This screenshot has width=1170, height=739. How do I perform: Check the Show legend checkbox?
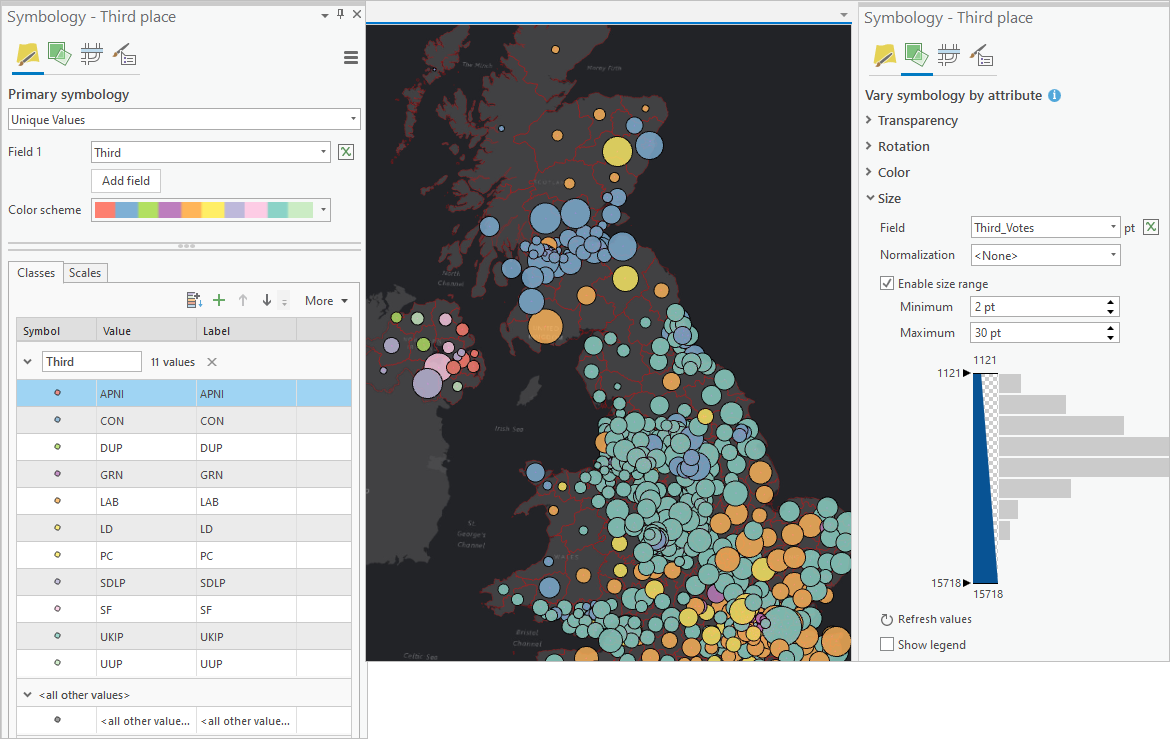pyautogui.click(x=887, y=645)
